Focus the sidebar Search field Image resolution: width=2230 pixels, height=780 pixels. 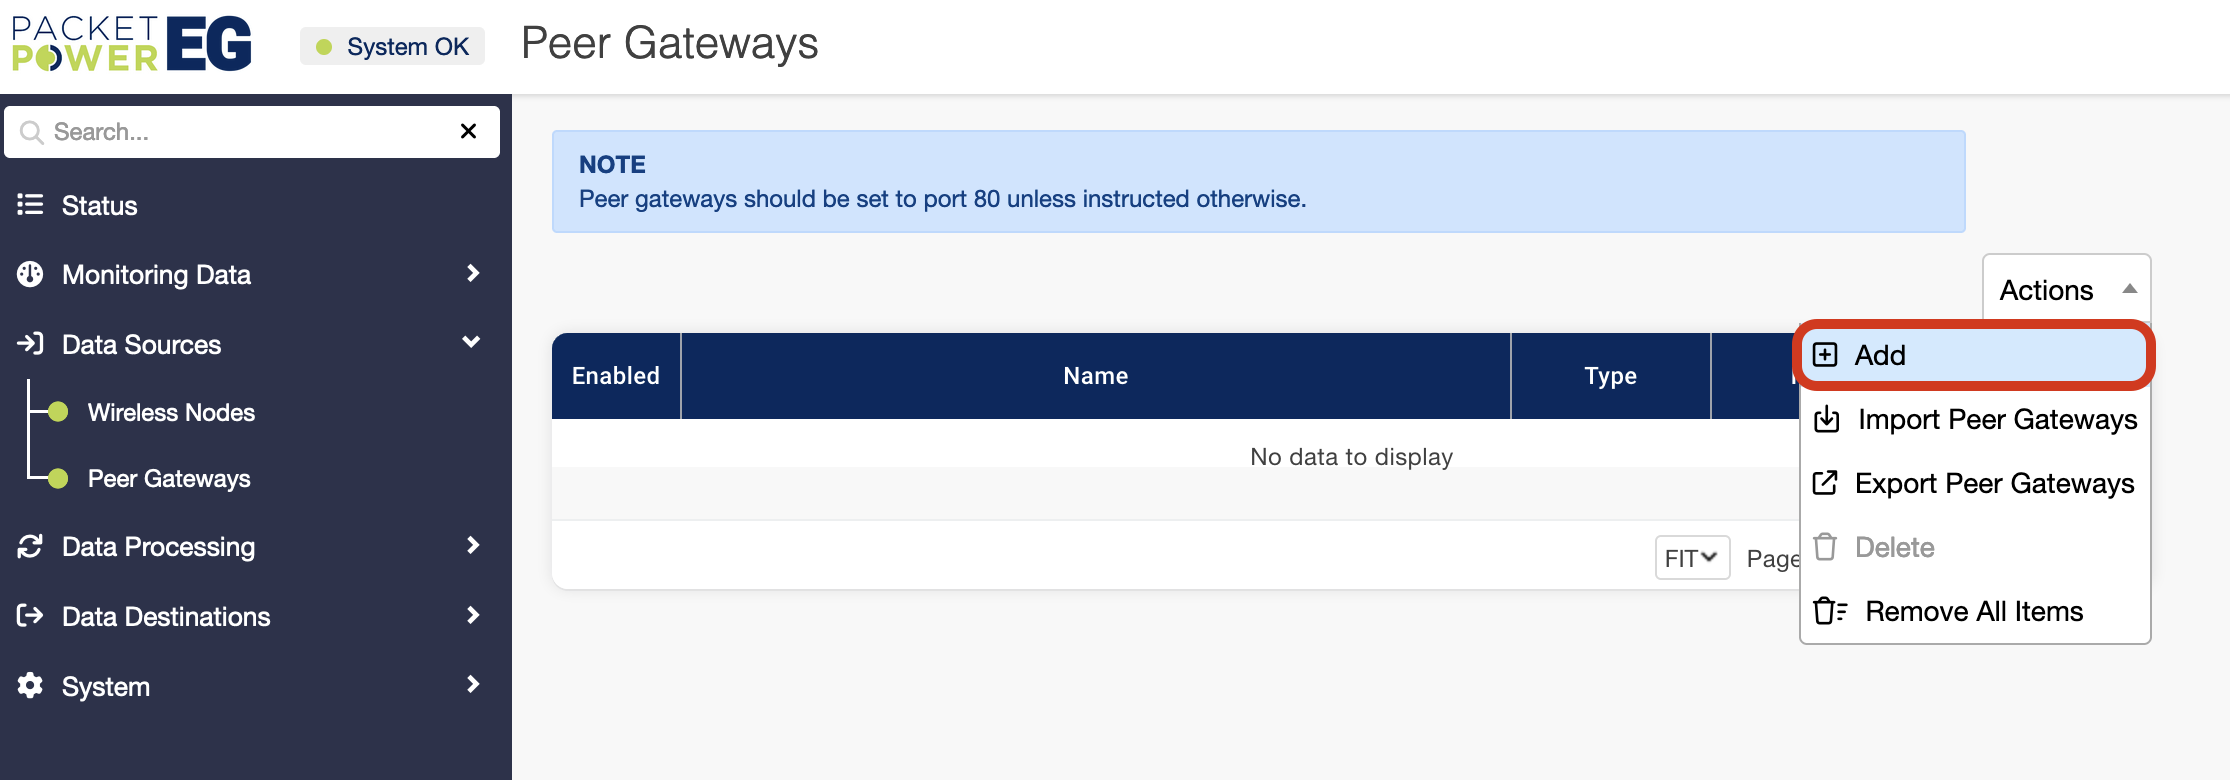point(240,132)
